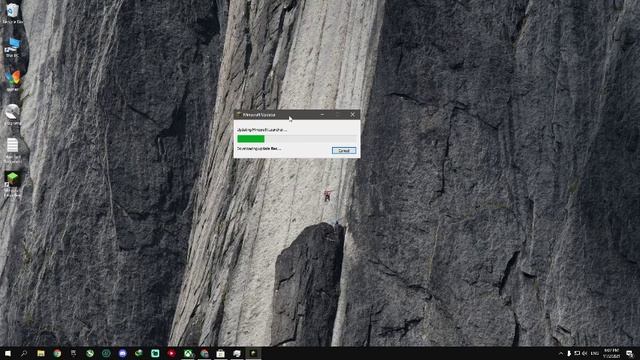The height and width of the screenshot is (360, 640).
Task: Open the Action Center notifications
Action: tap(630, 353)
